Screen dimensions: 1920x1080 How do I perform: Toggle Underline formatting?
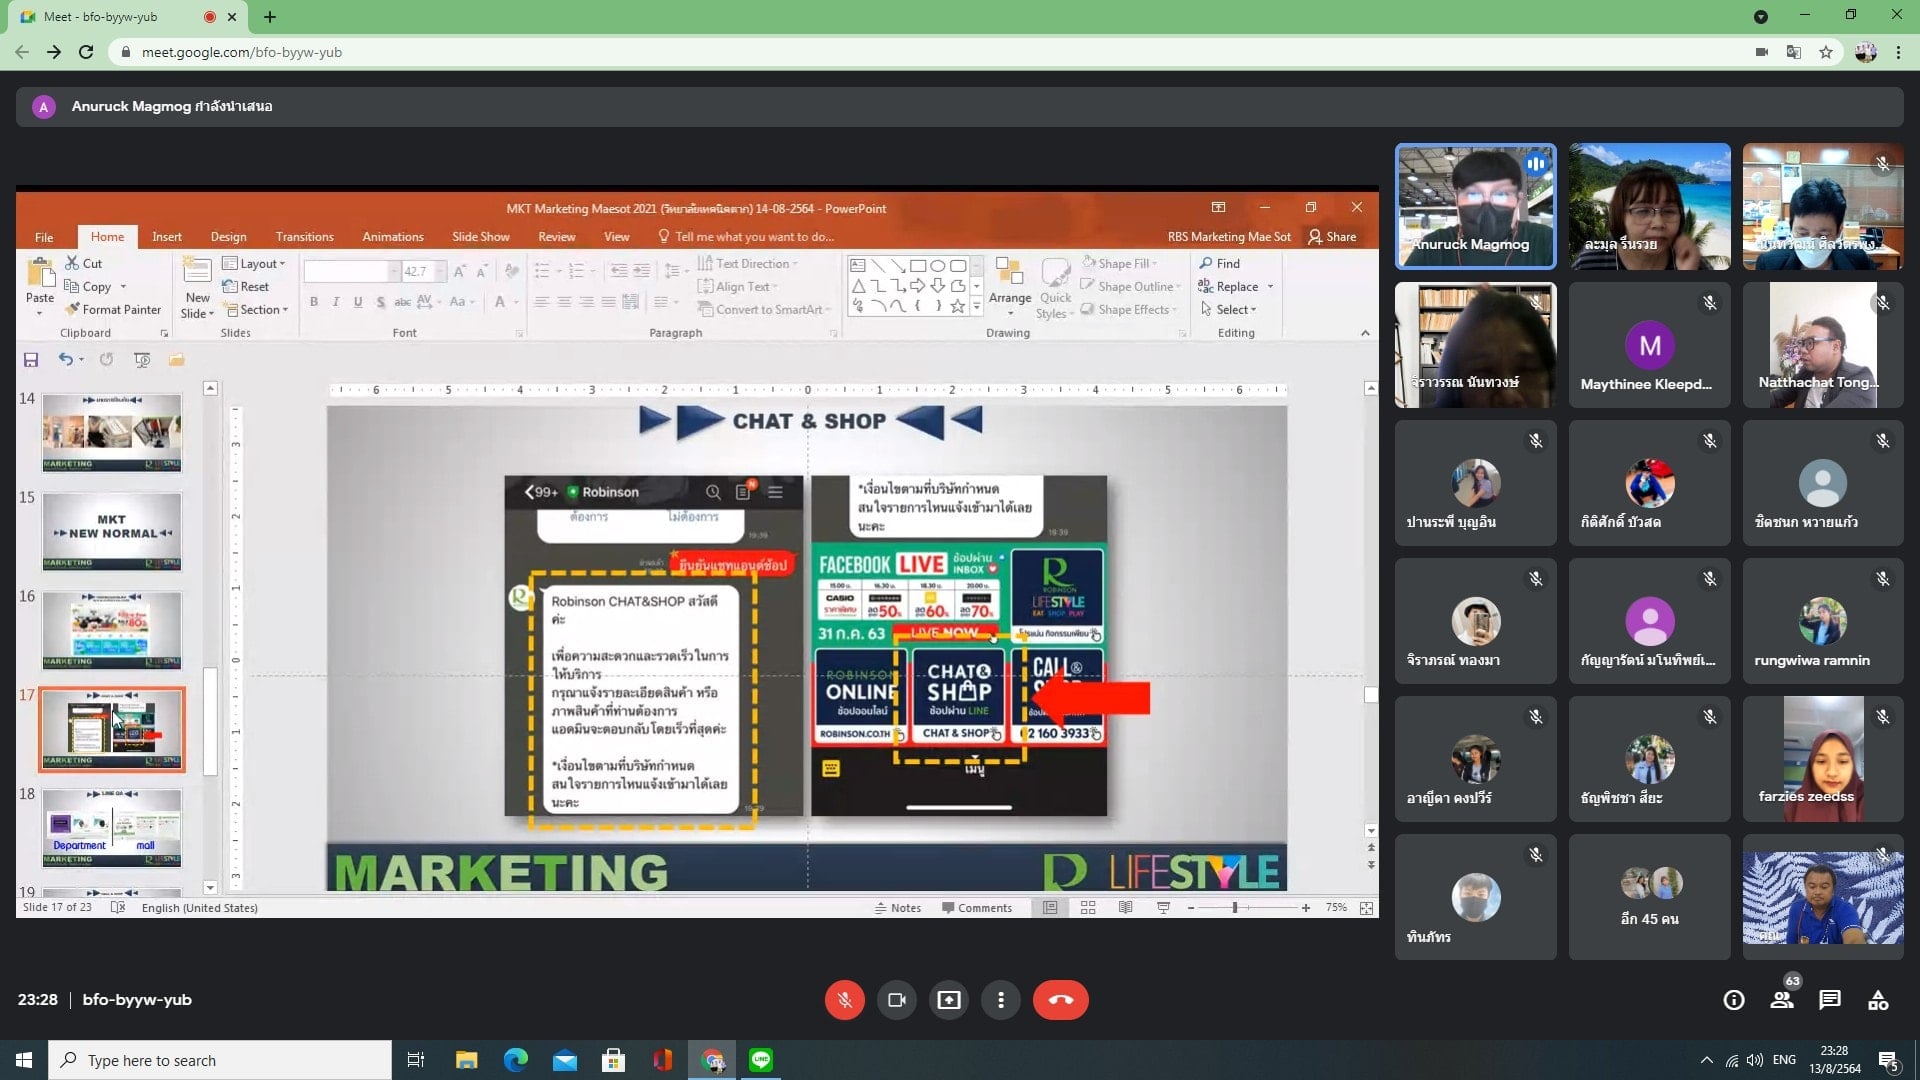tap(358, 301)
